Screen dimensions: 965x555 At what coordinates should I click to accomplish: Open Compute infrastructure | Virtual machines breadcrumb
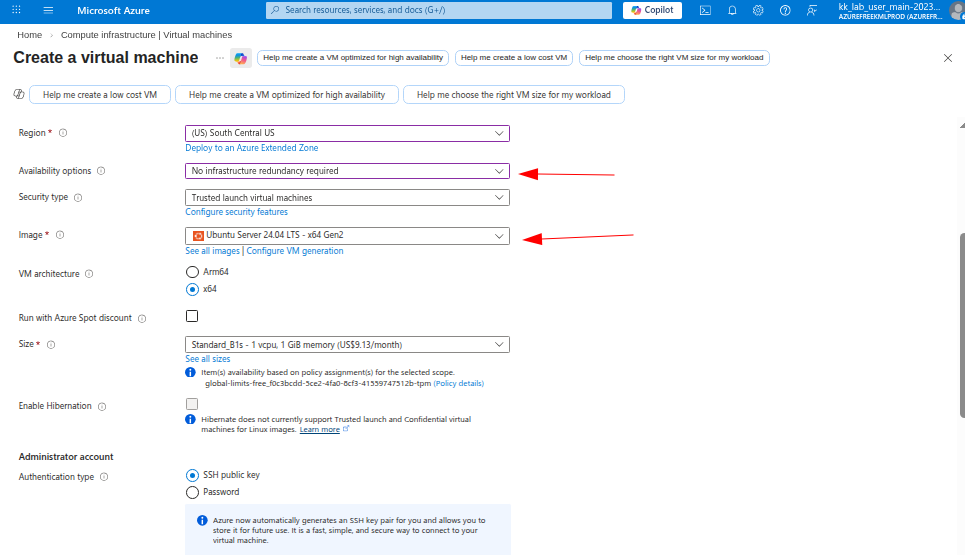click(x=146, y=35)
